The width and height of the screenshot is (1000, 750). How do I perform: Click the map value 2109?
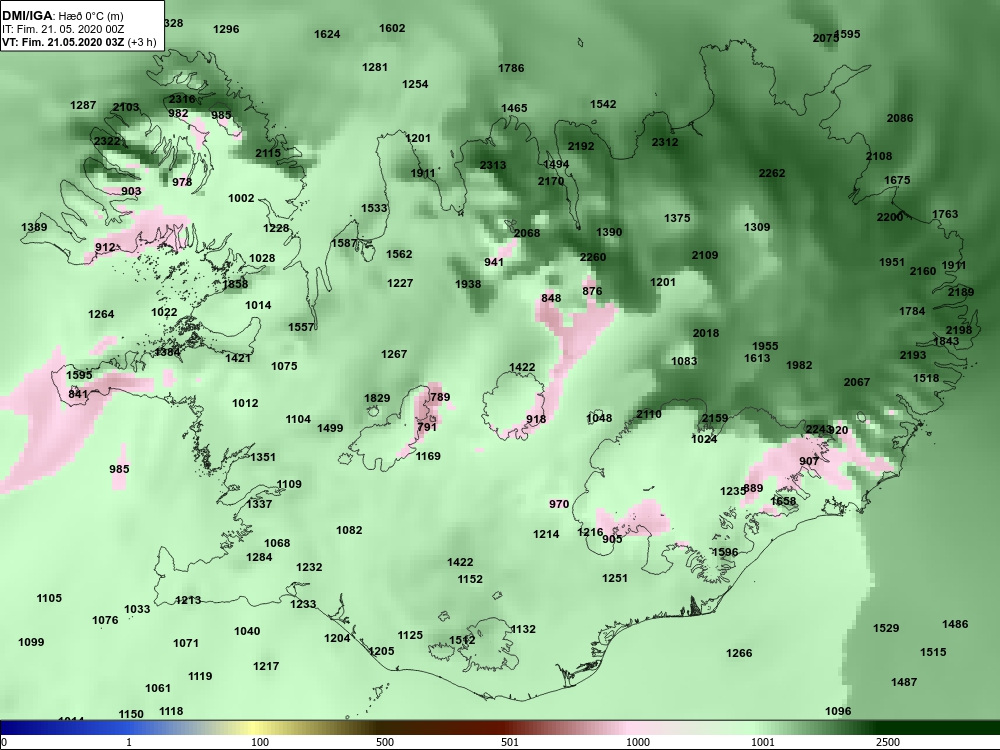coord(705,255)
